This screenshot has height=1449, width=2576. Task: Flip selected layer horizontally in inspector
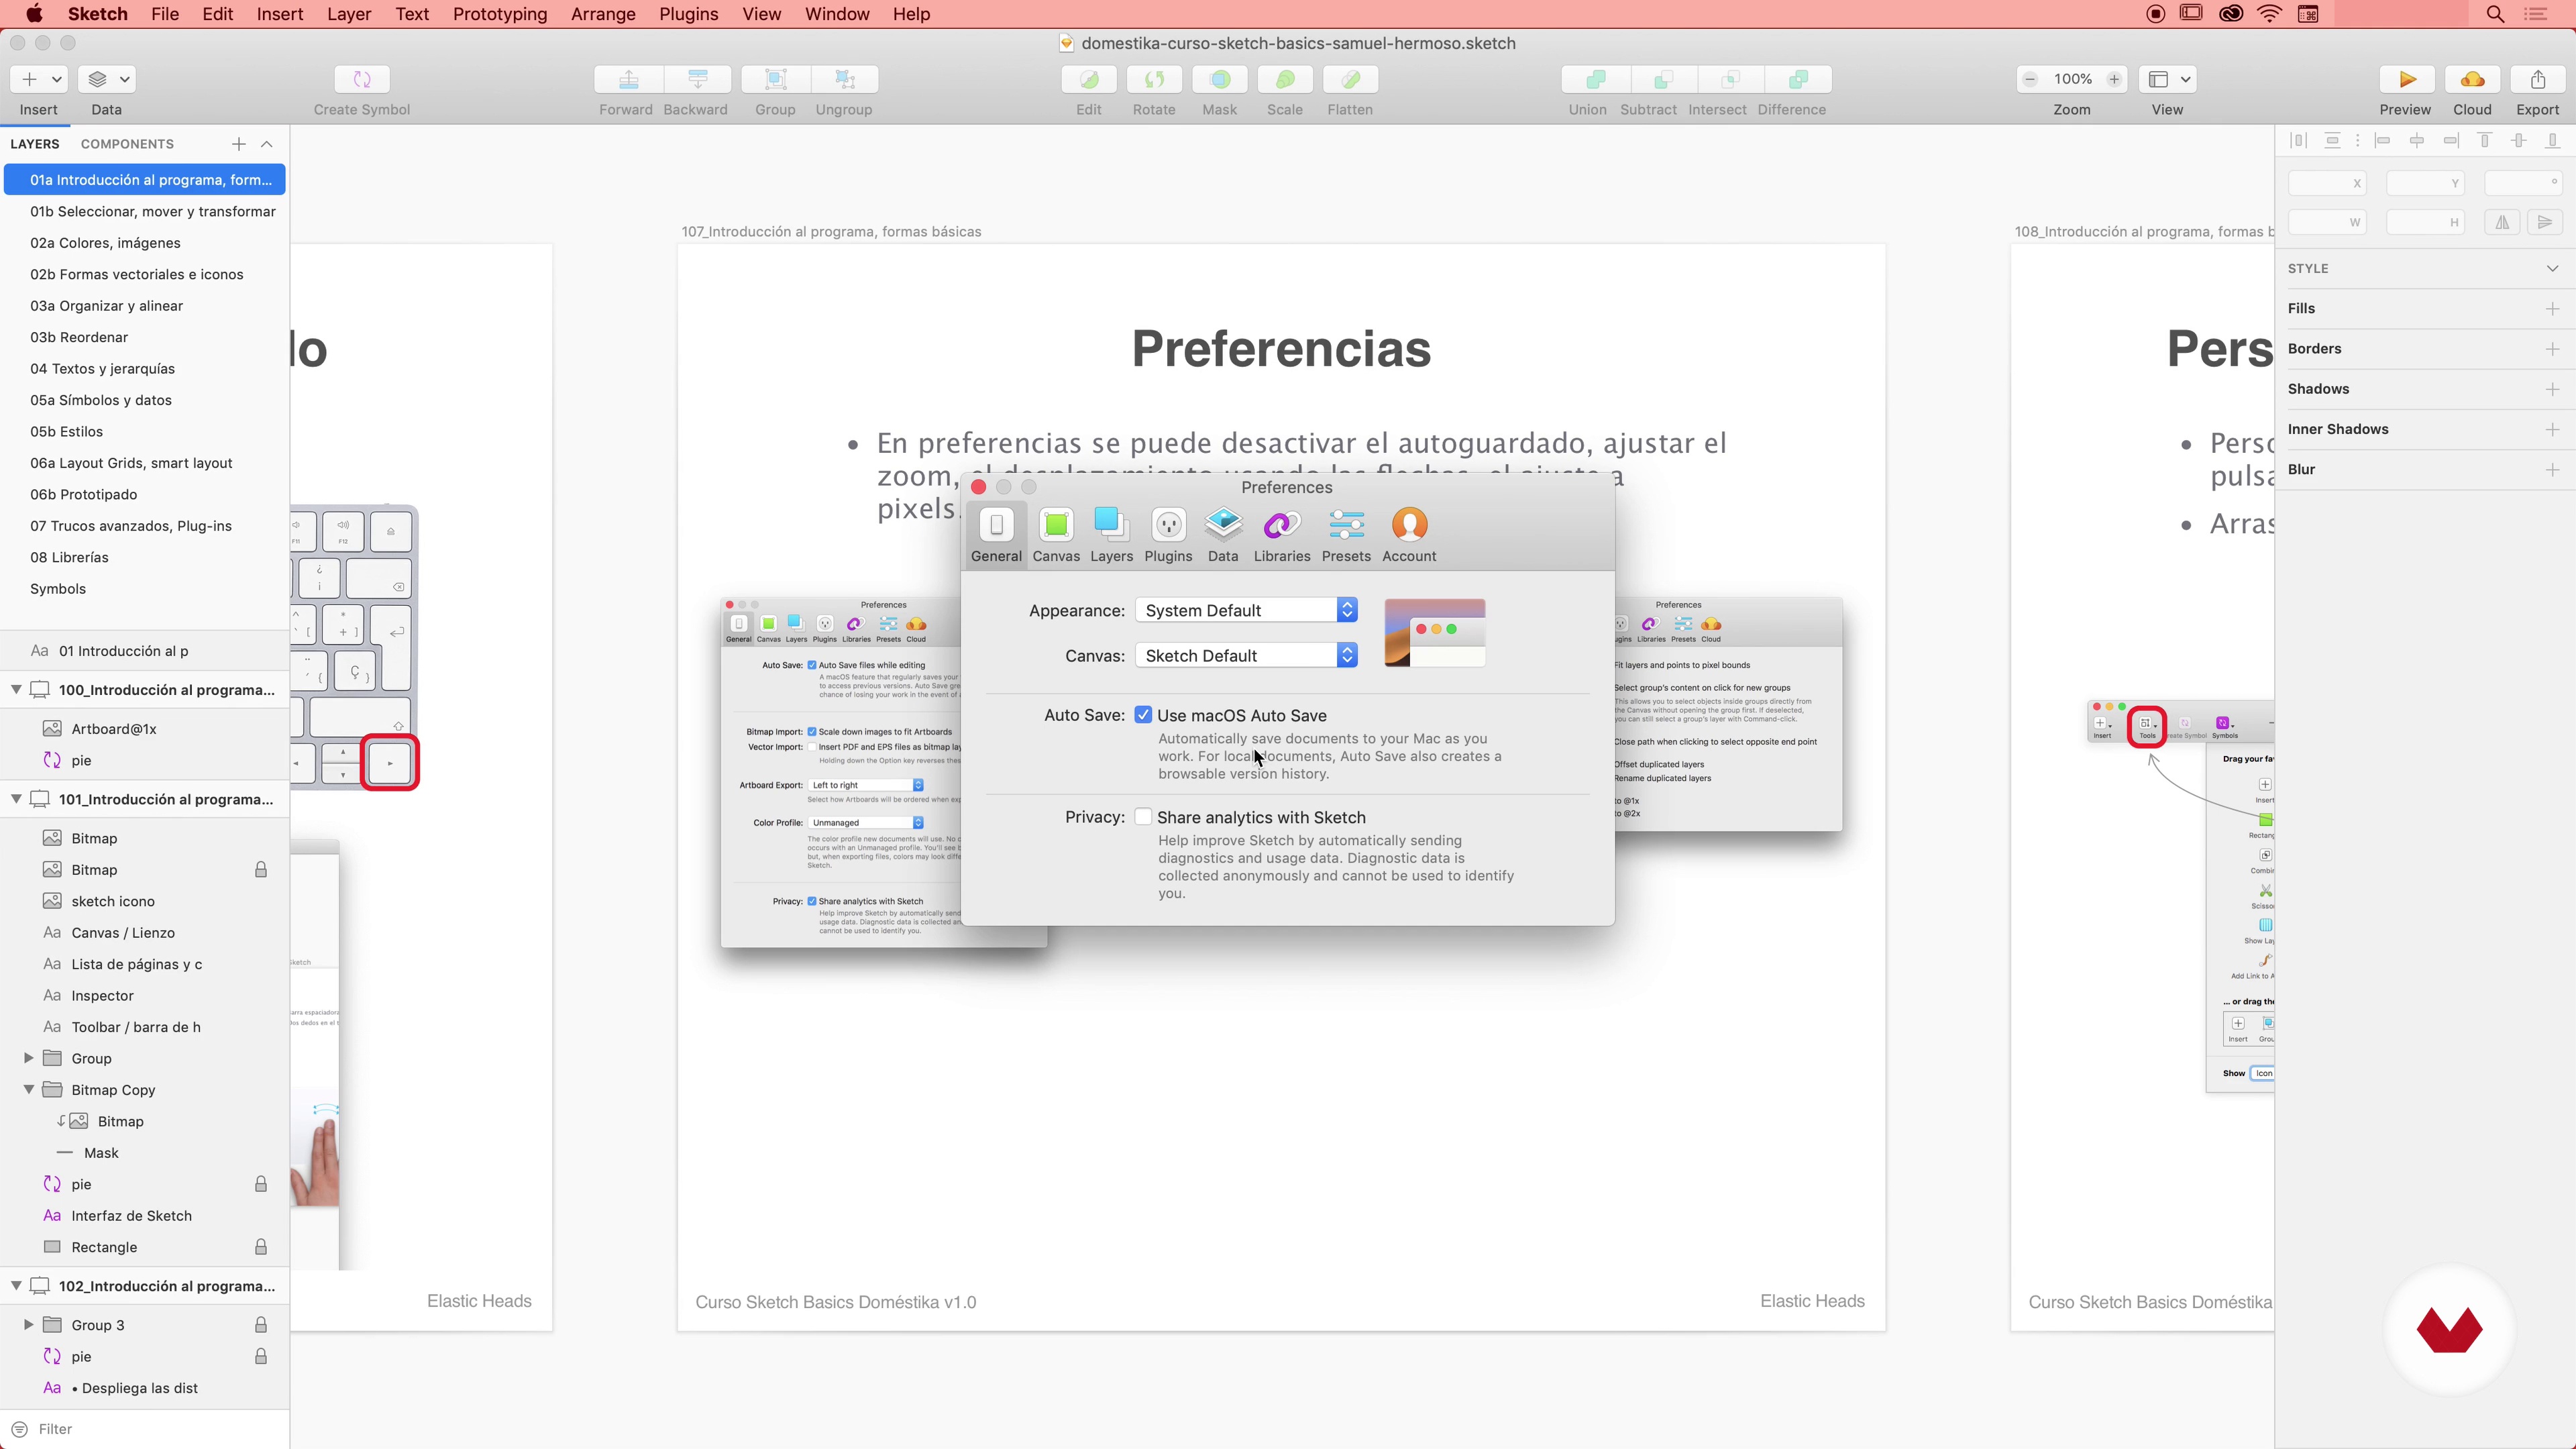[x=2503, y=222]
